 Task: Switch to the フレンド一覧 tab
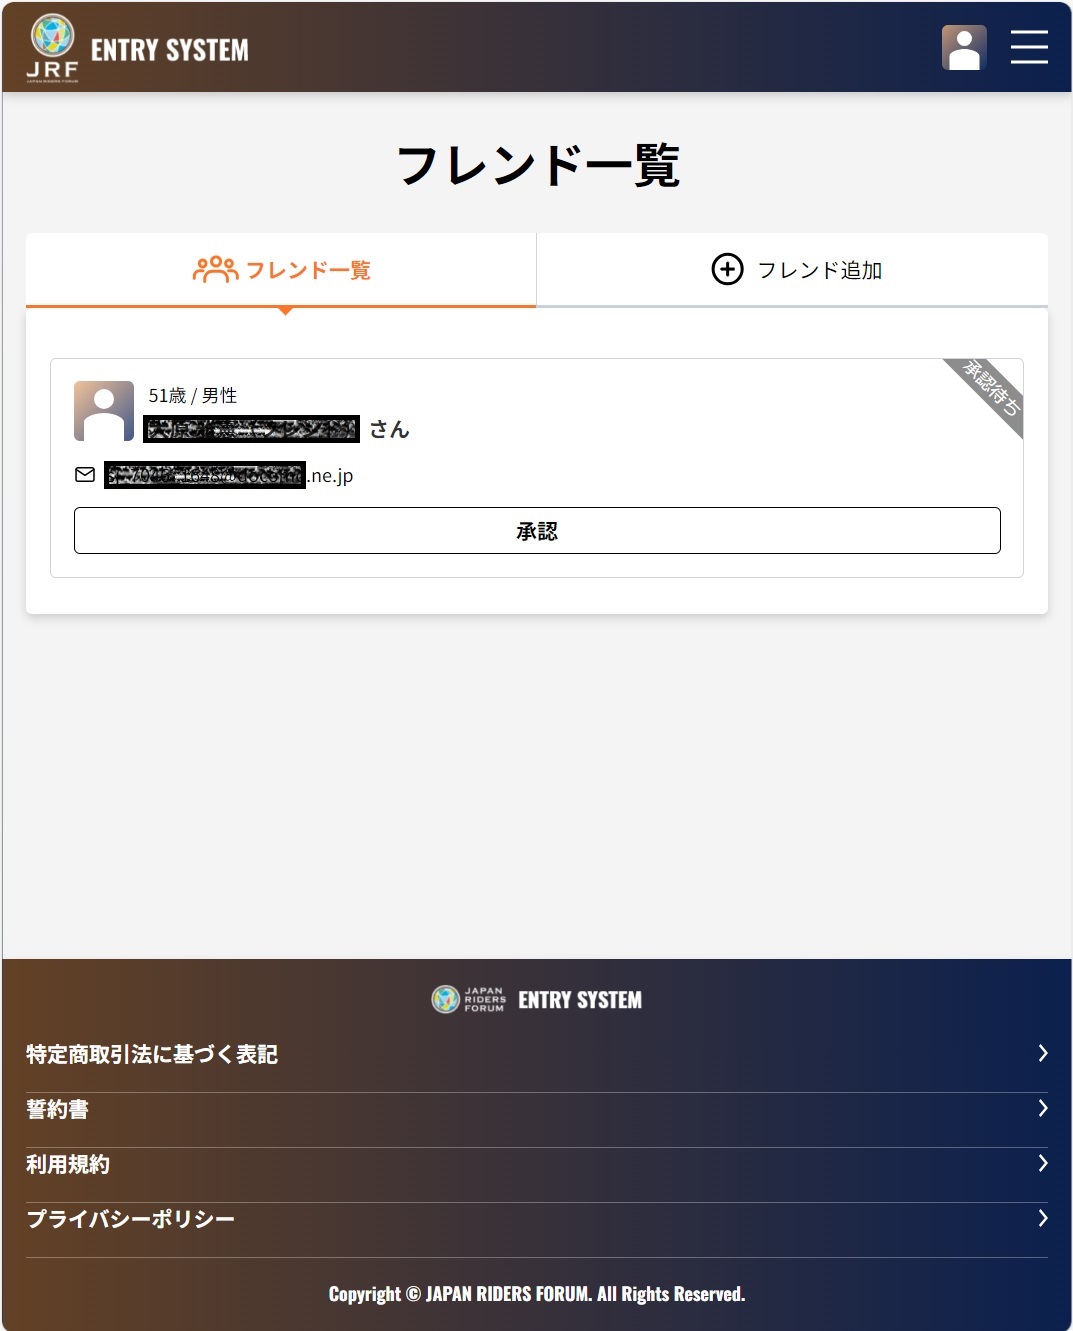281,270
